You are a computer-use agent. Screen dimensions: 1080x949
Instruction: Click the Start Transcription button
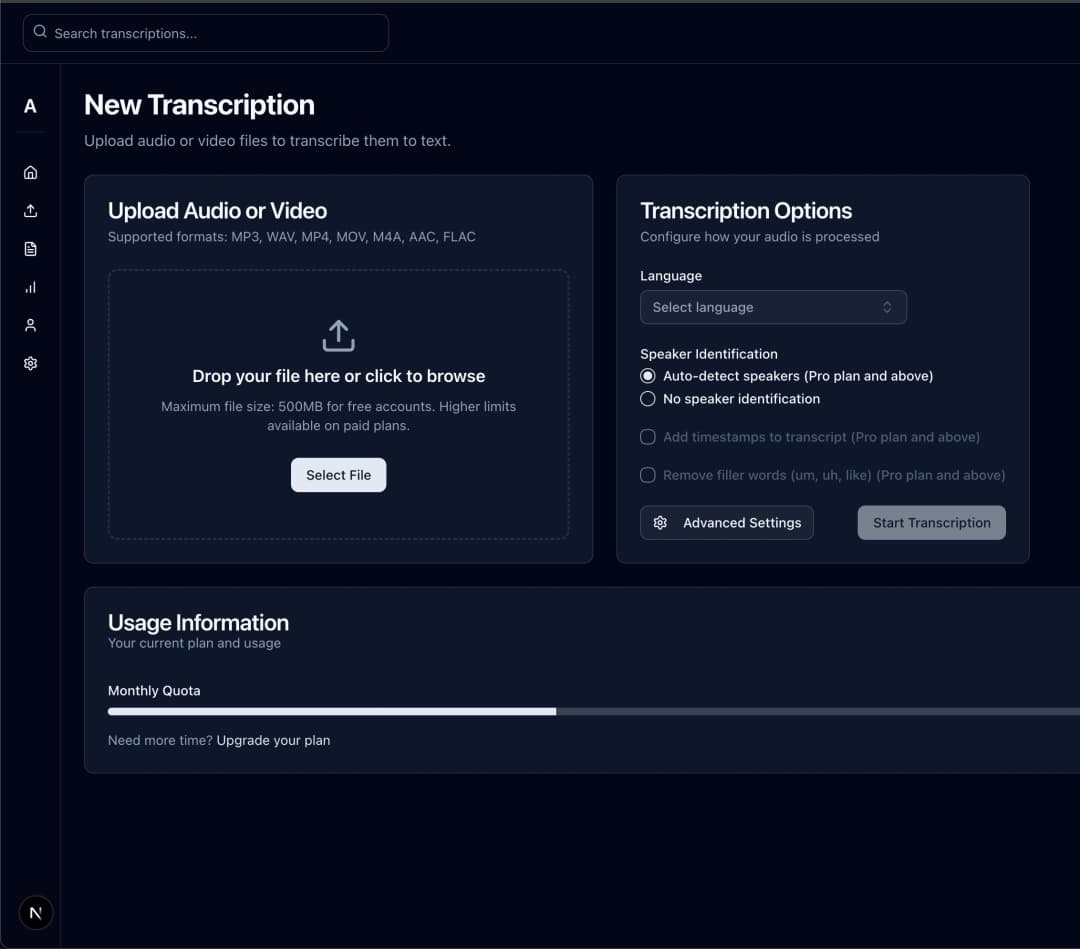931,523
